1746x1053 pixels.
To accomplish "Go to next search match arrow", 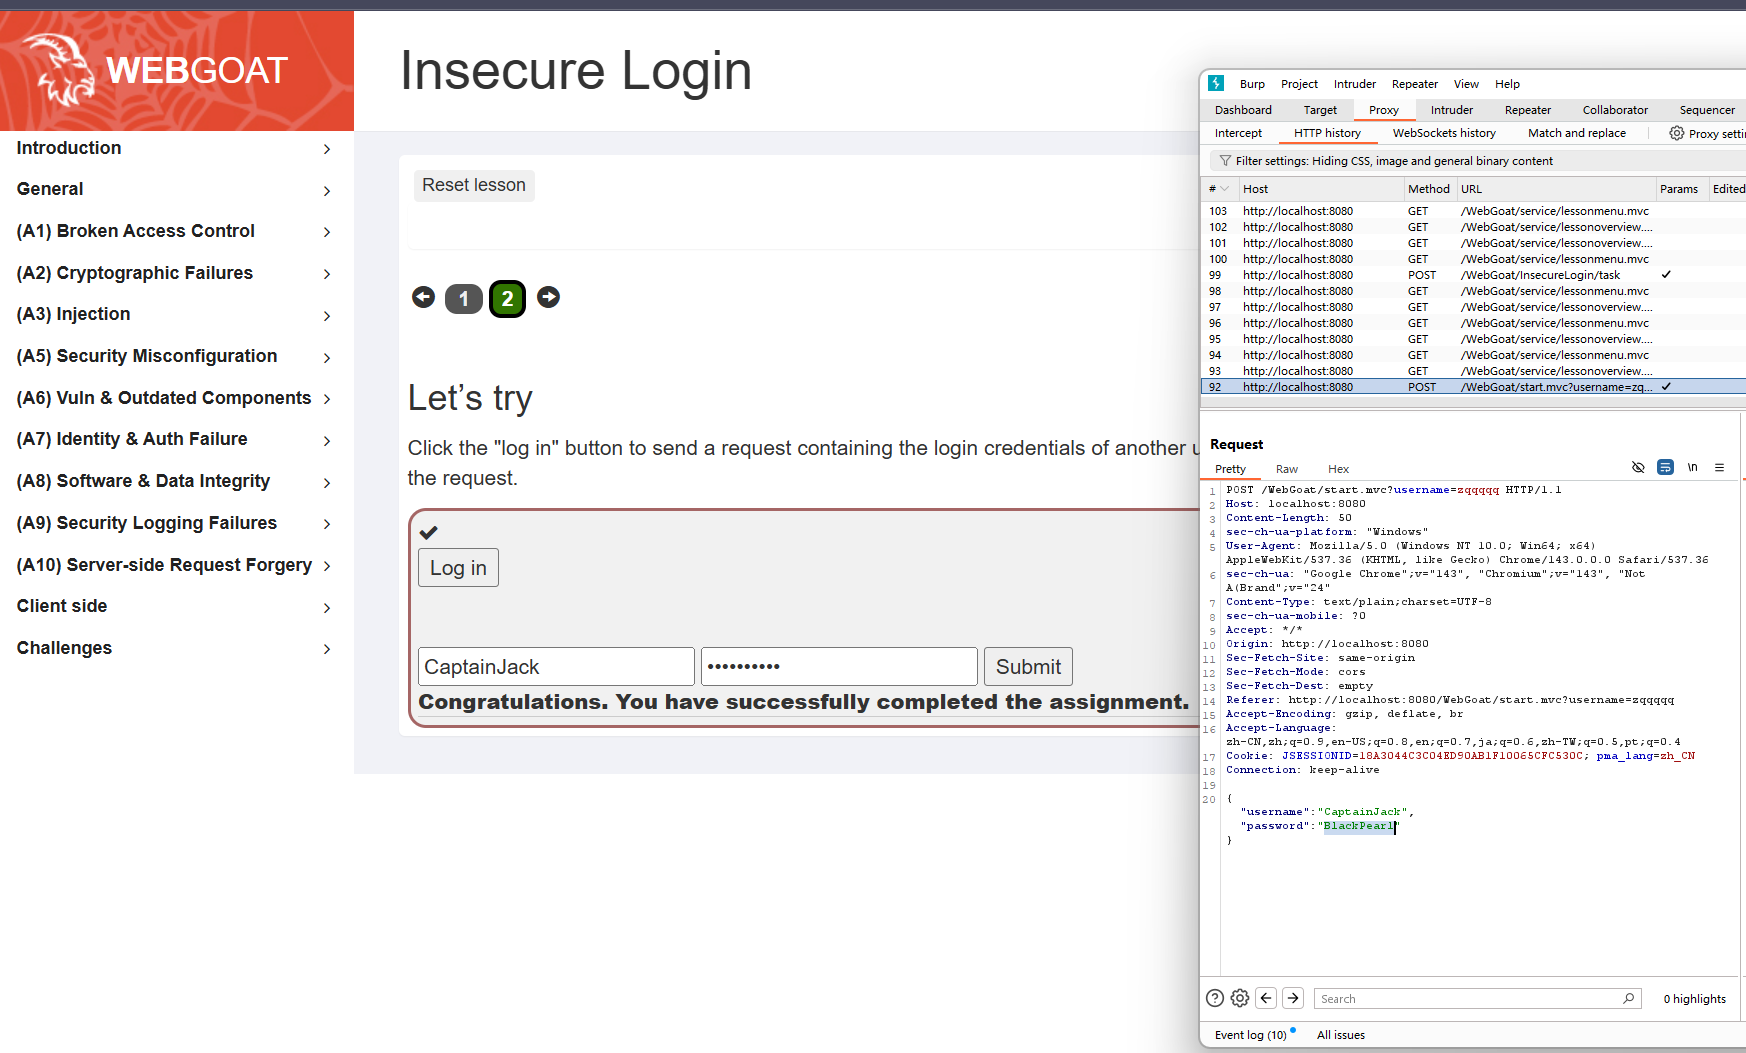I will pos(1293,998).
